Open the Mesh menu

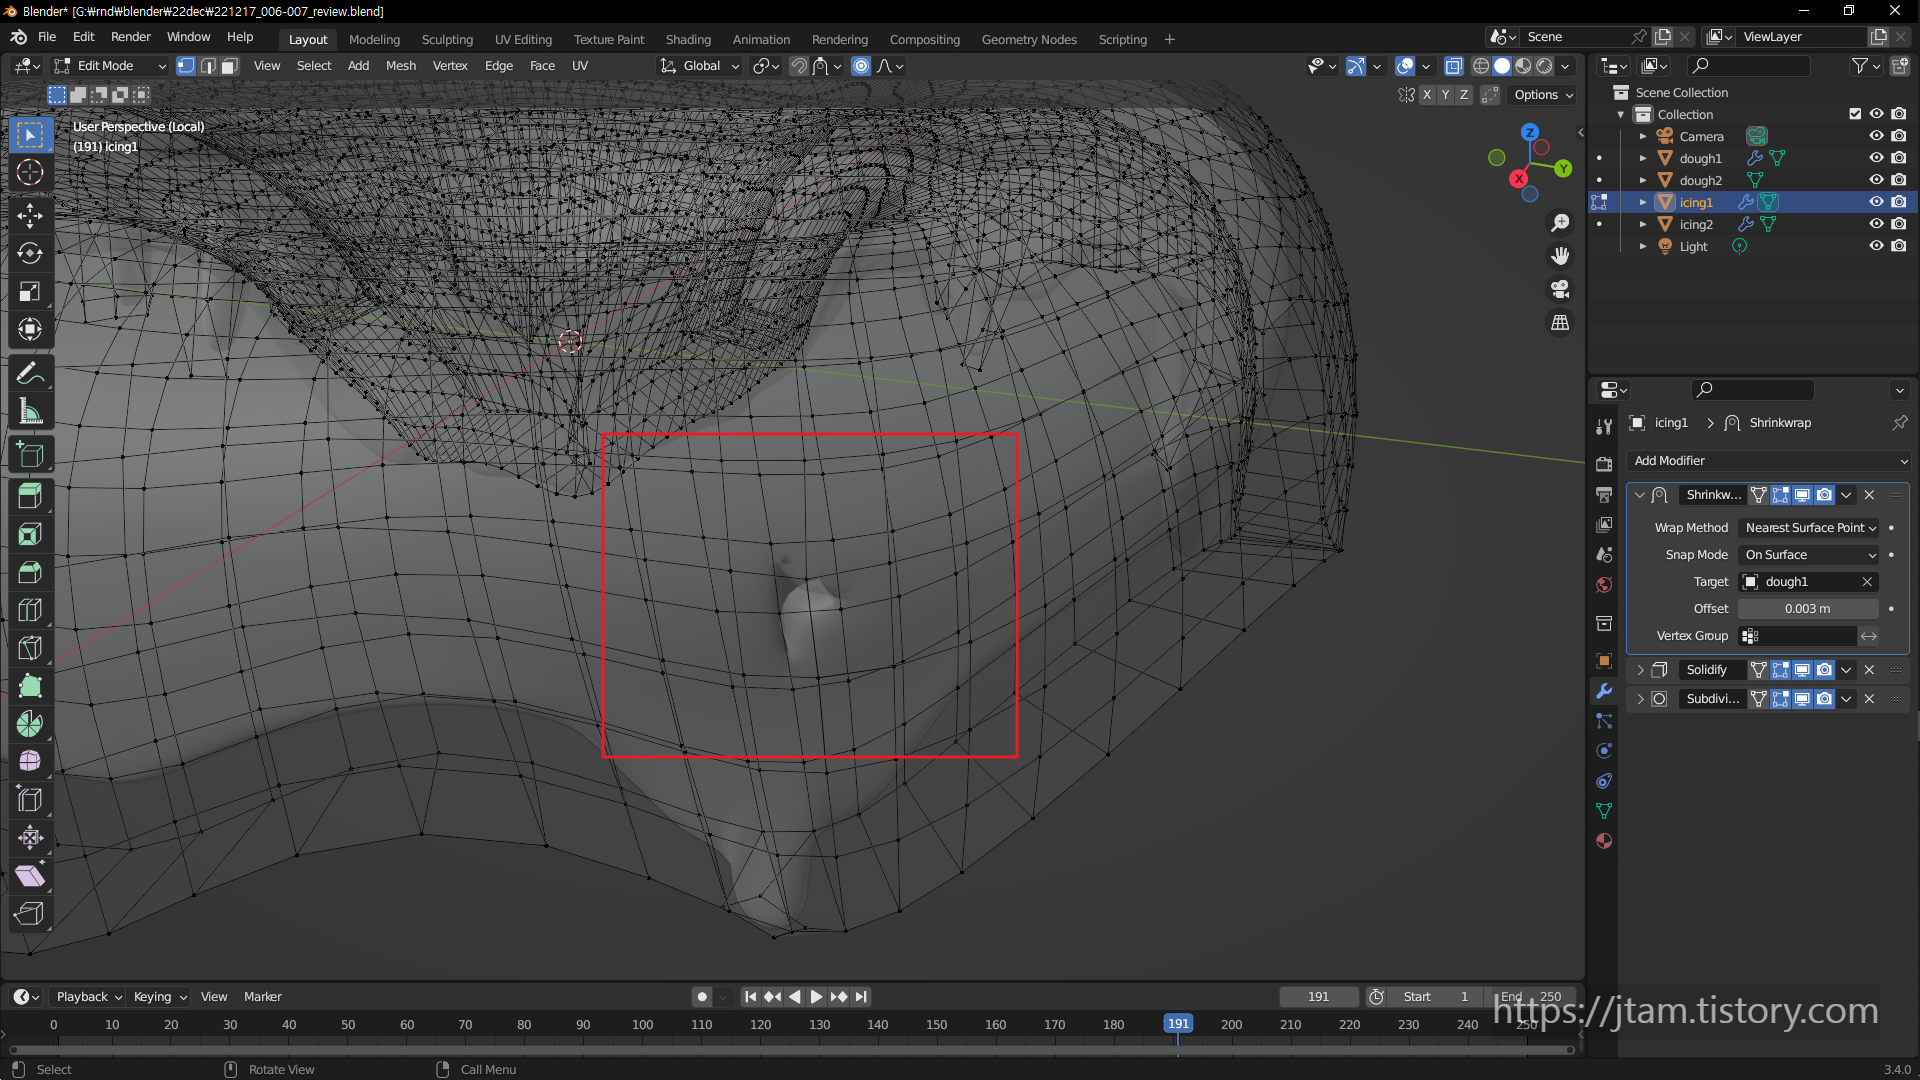pyautogui.click(x=400, y=66)
